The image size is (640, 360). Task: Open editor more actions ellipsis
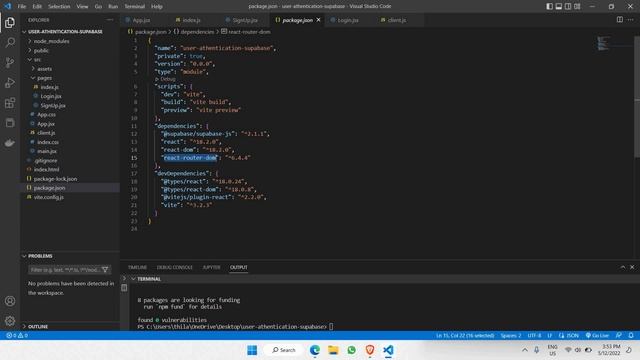[631, 20]
